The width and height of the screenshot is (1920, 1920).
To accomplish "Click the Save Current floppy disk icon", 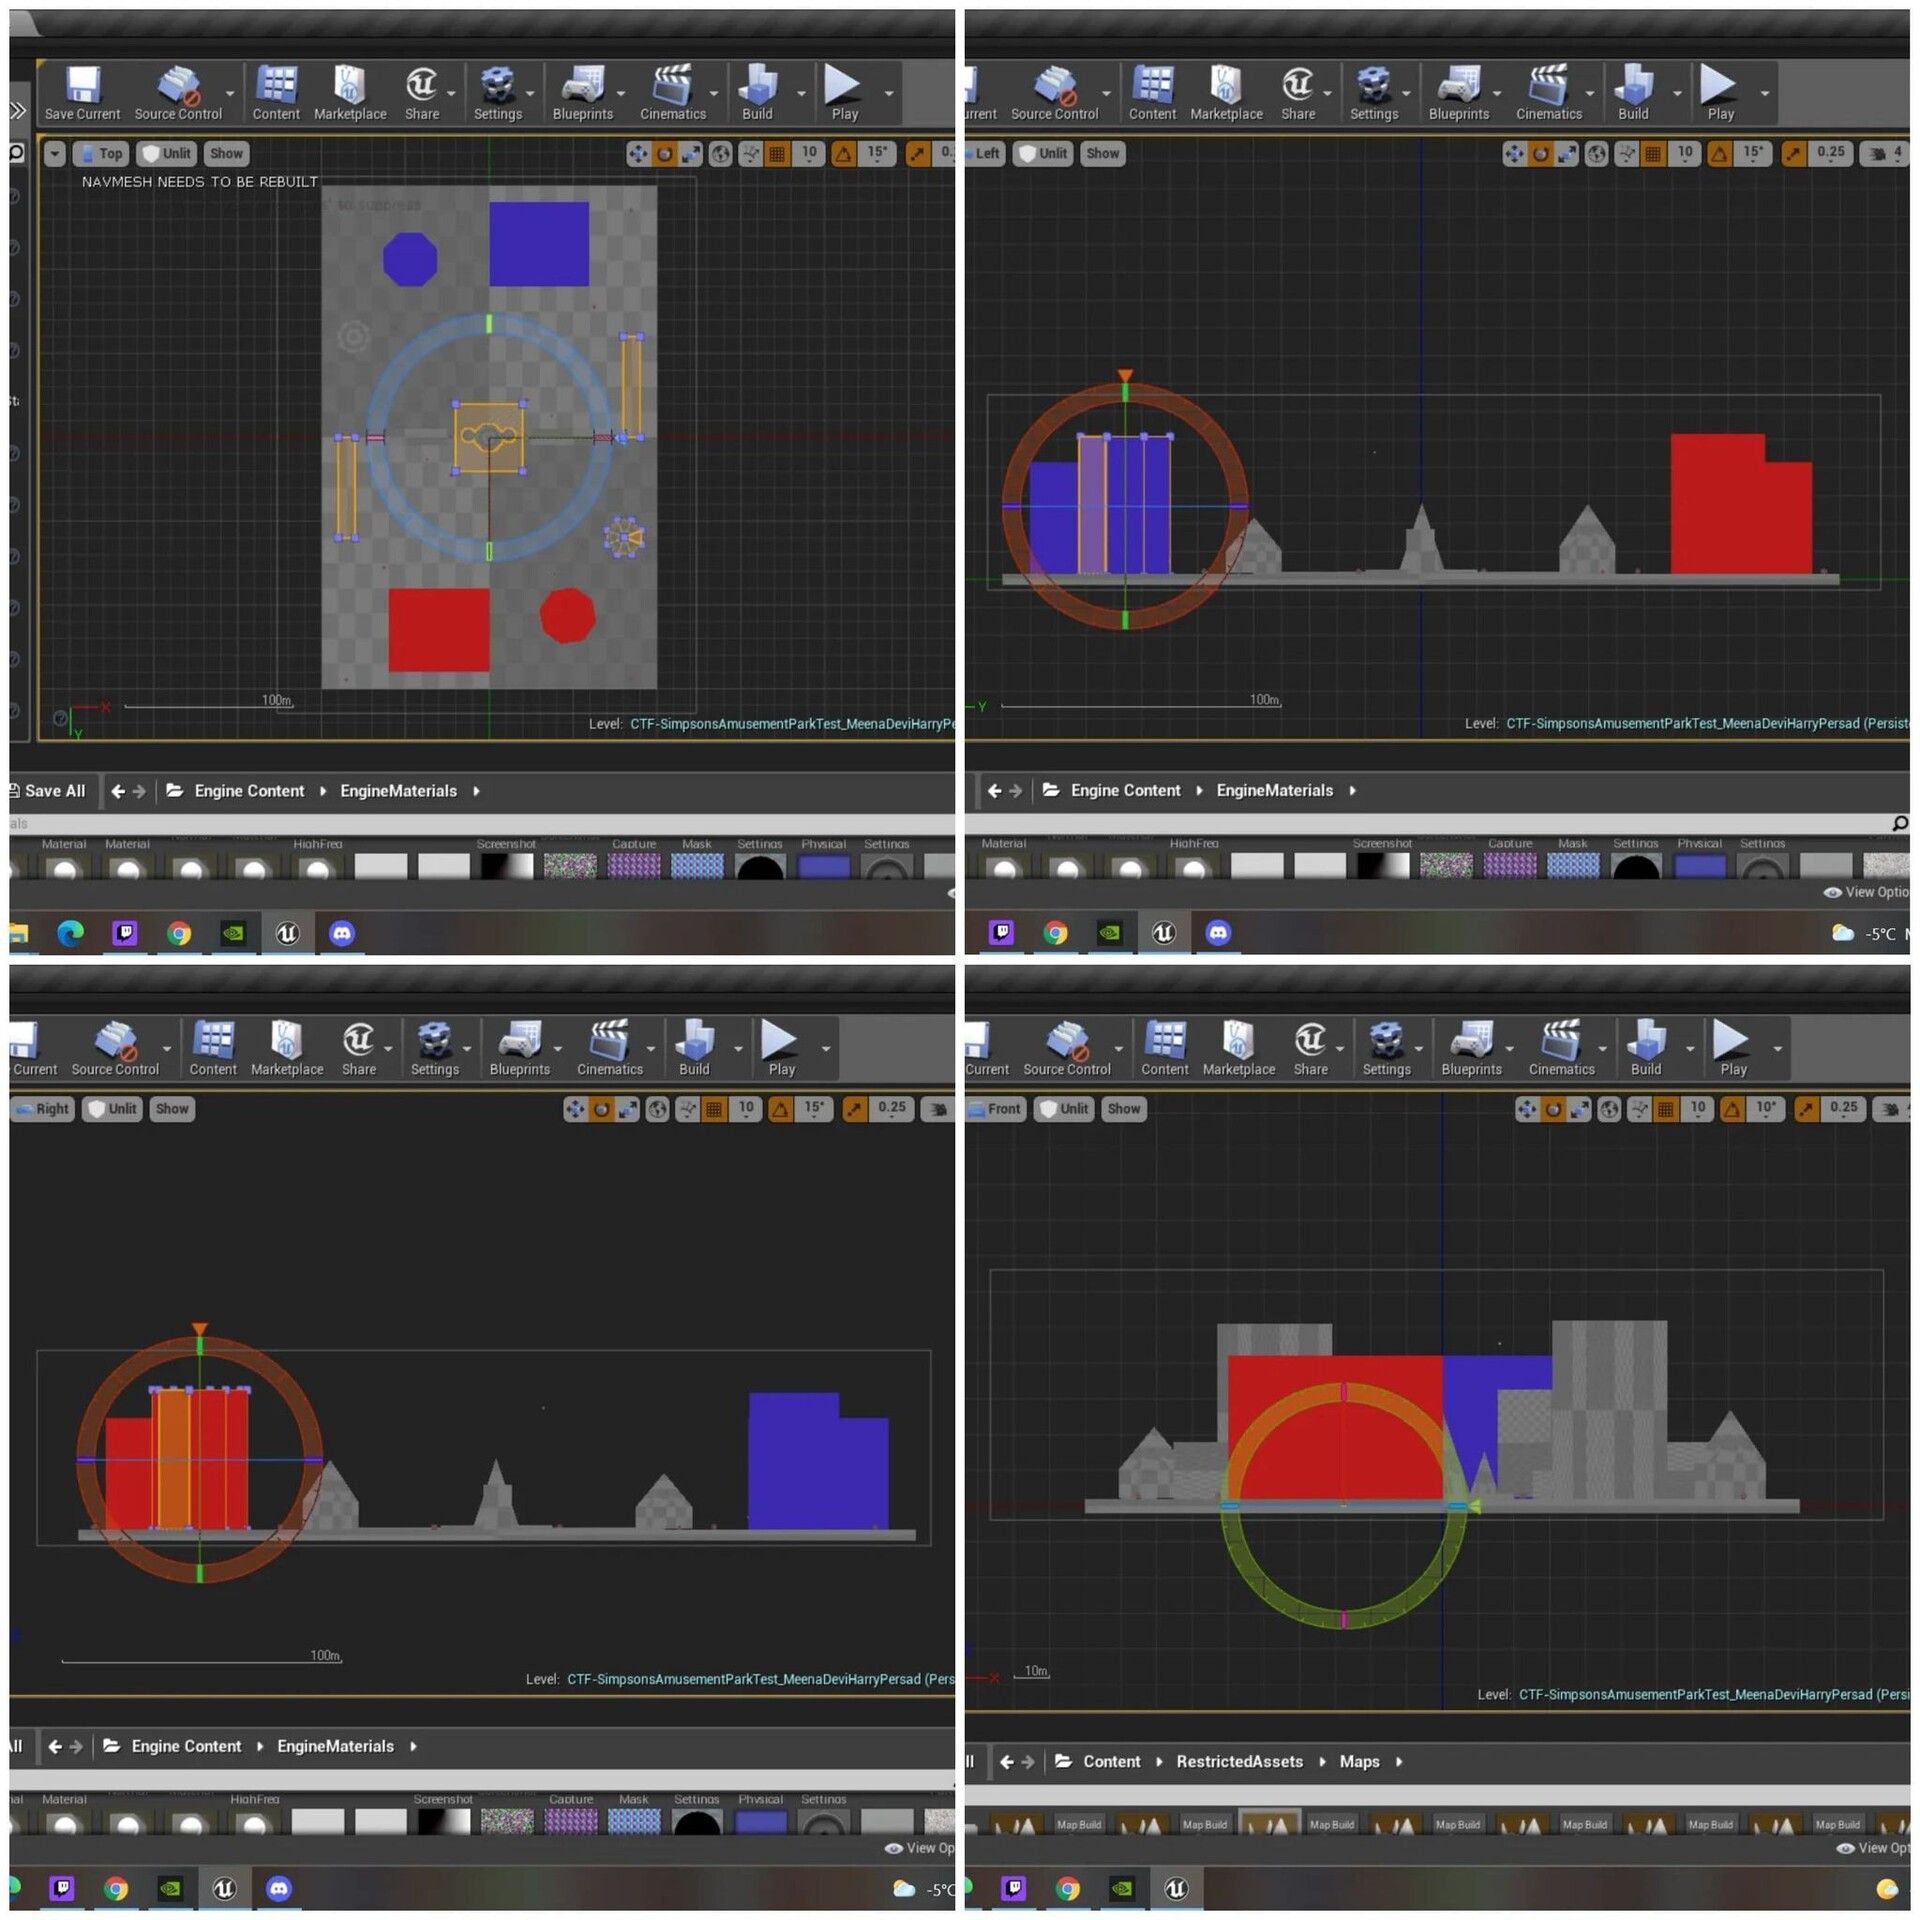I will pyautogui.click(x=82, y=86).
